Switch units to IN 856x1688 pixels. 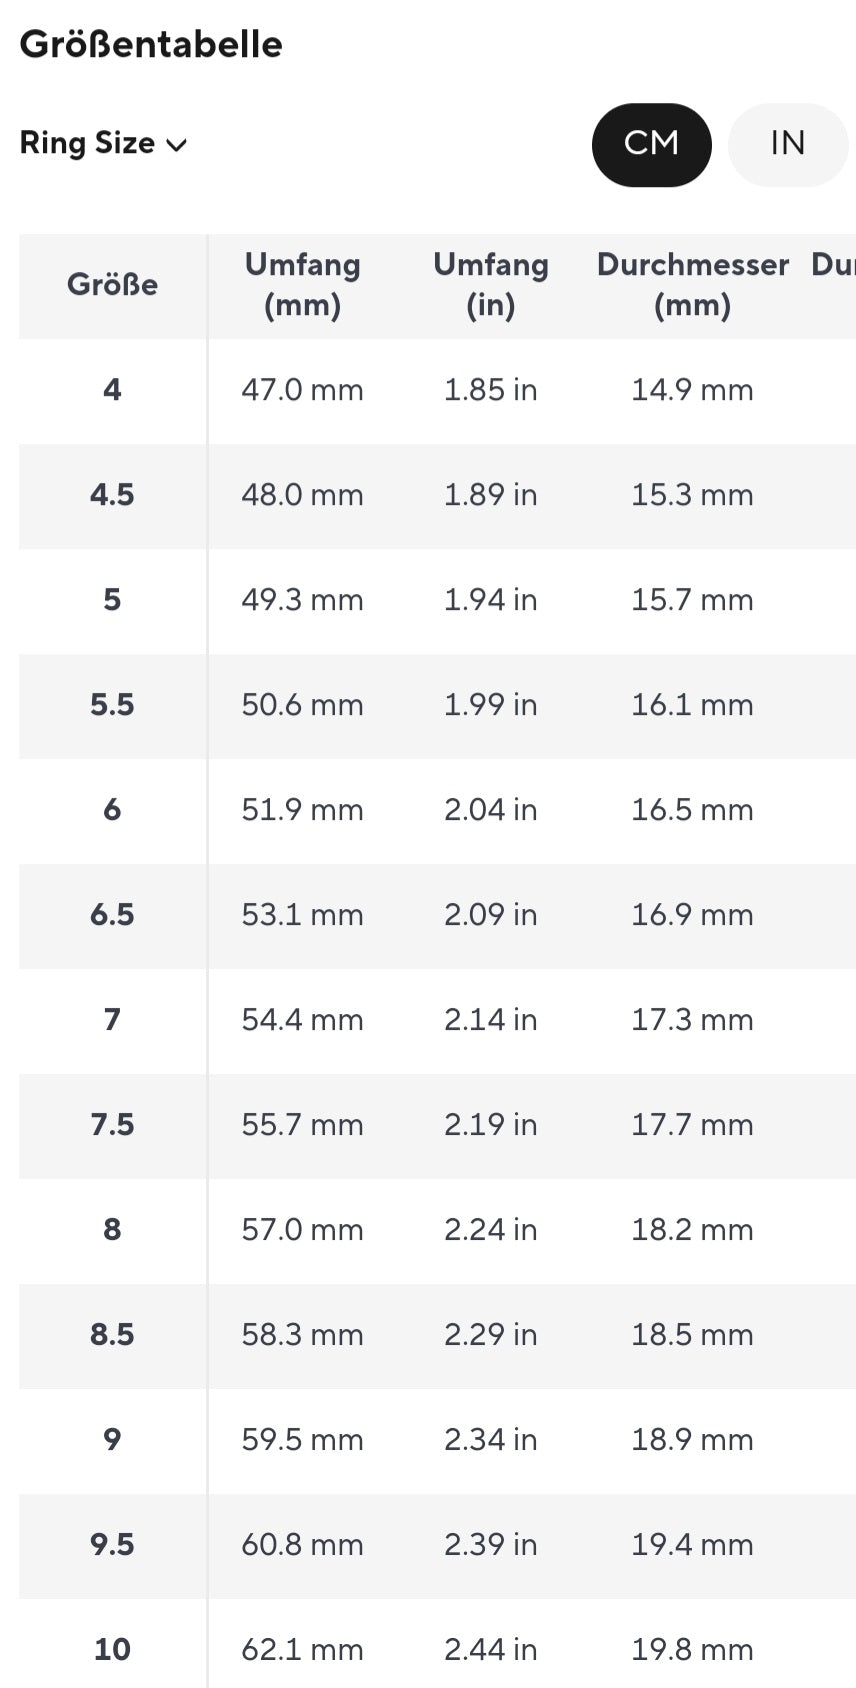point(787,144)
